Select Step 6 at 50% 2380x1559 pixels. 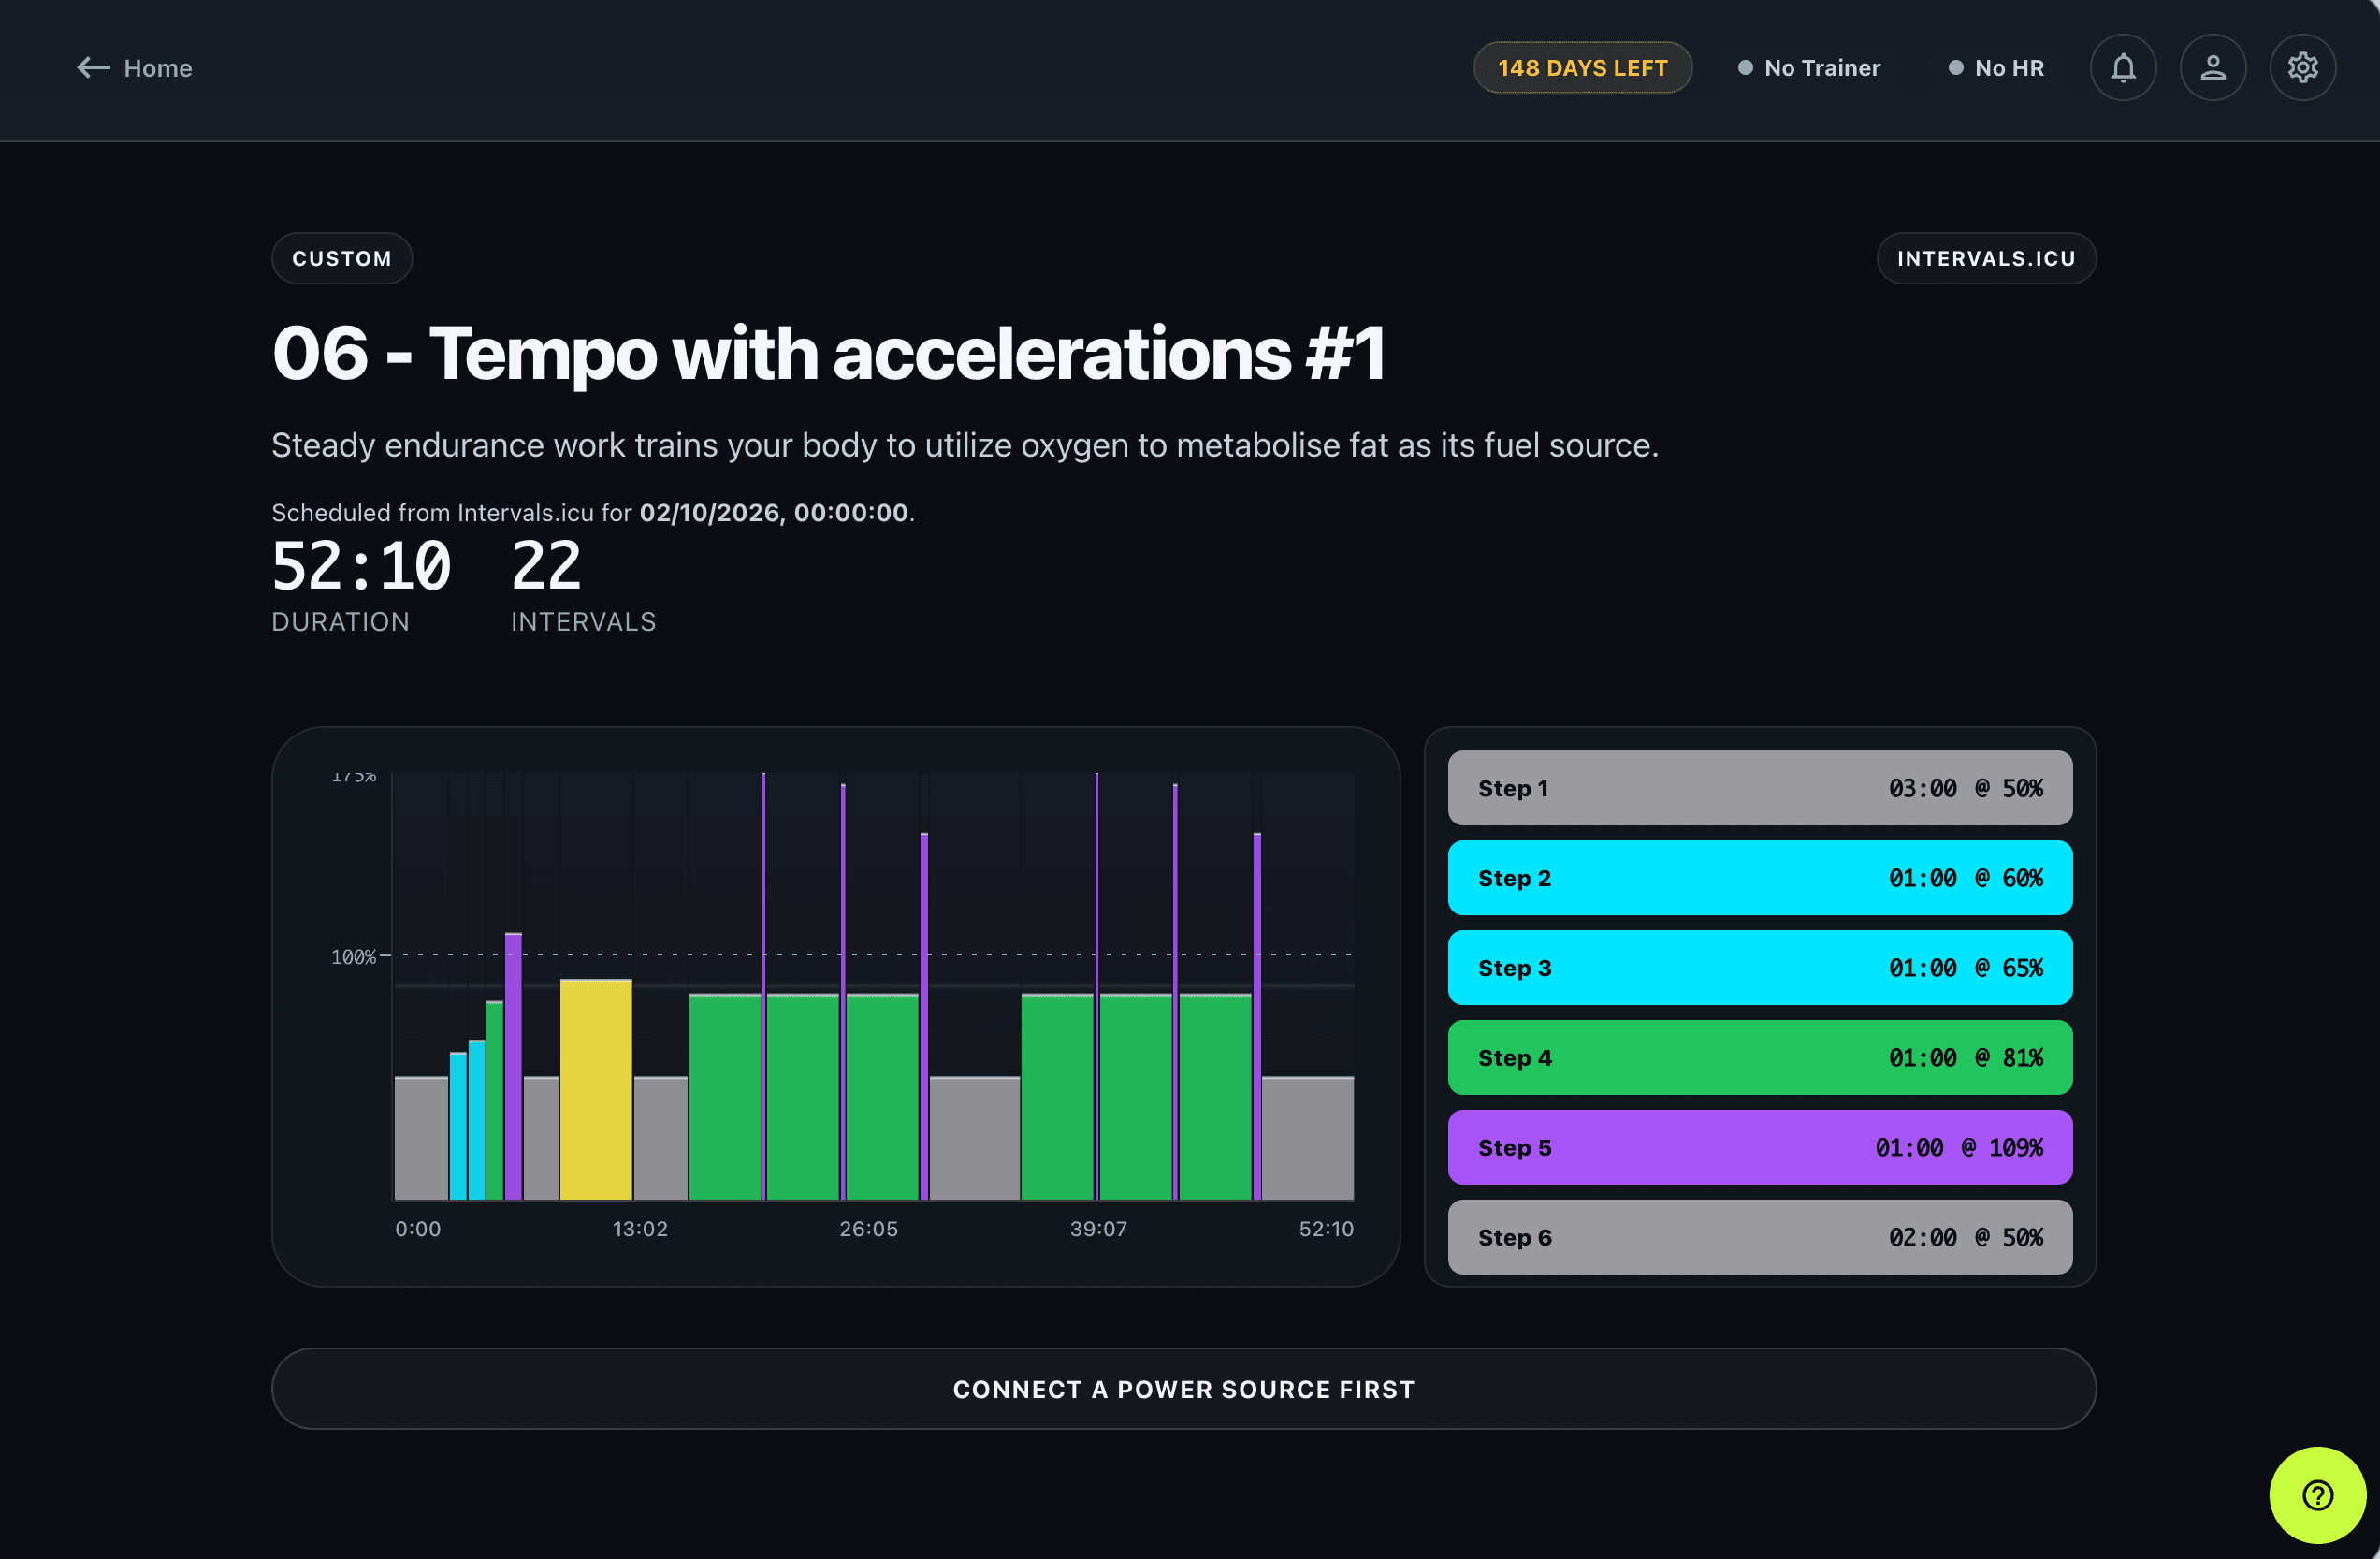click(1760, 1237)
